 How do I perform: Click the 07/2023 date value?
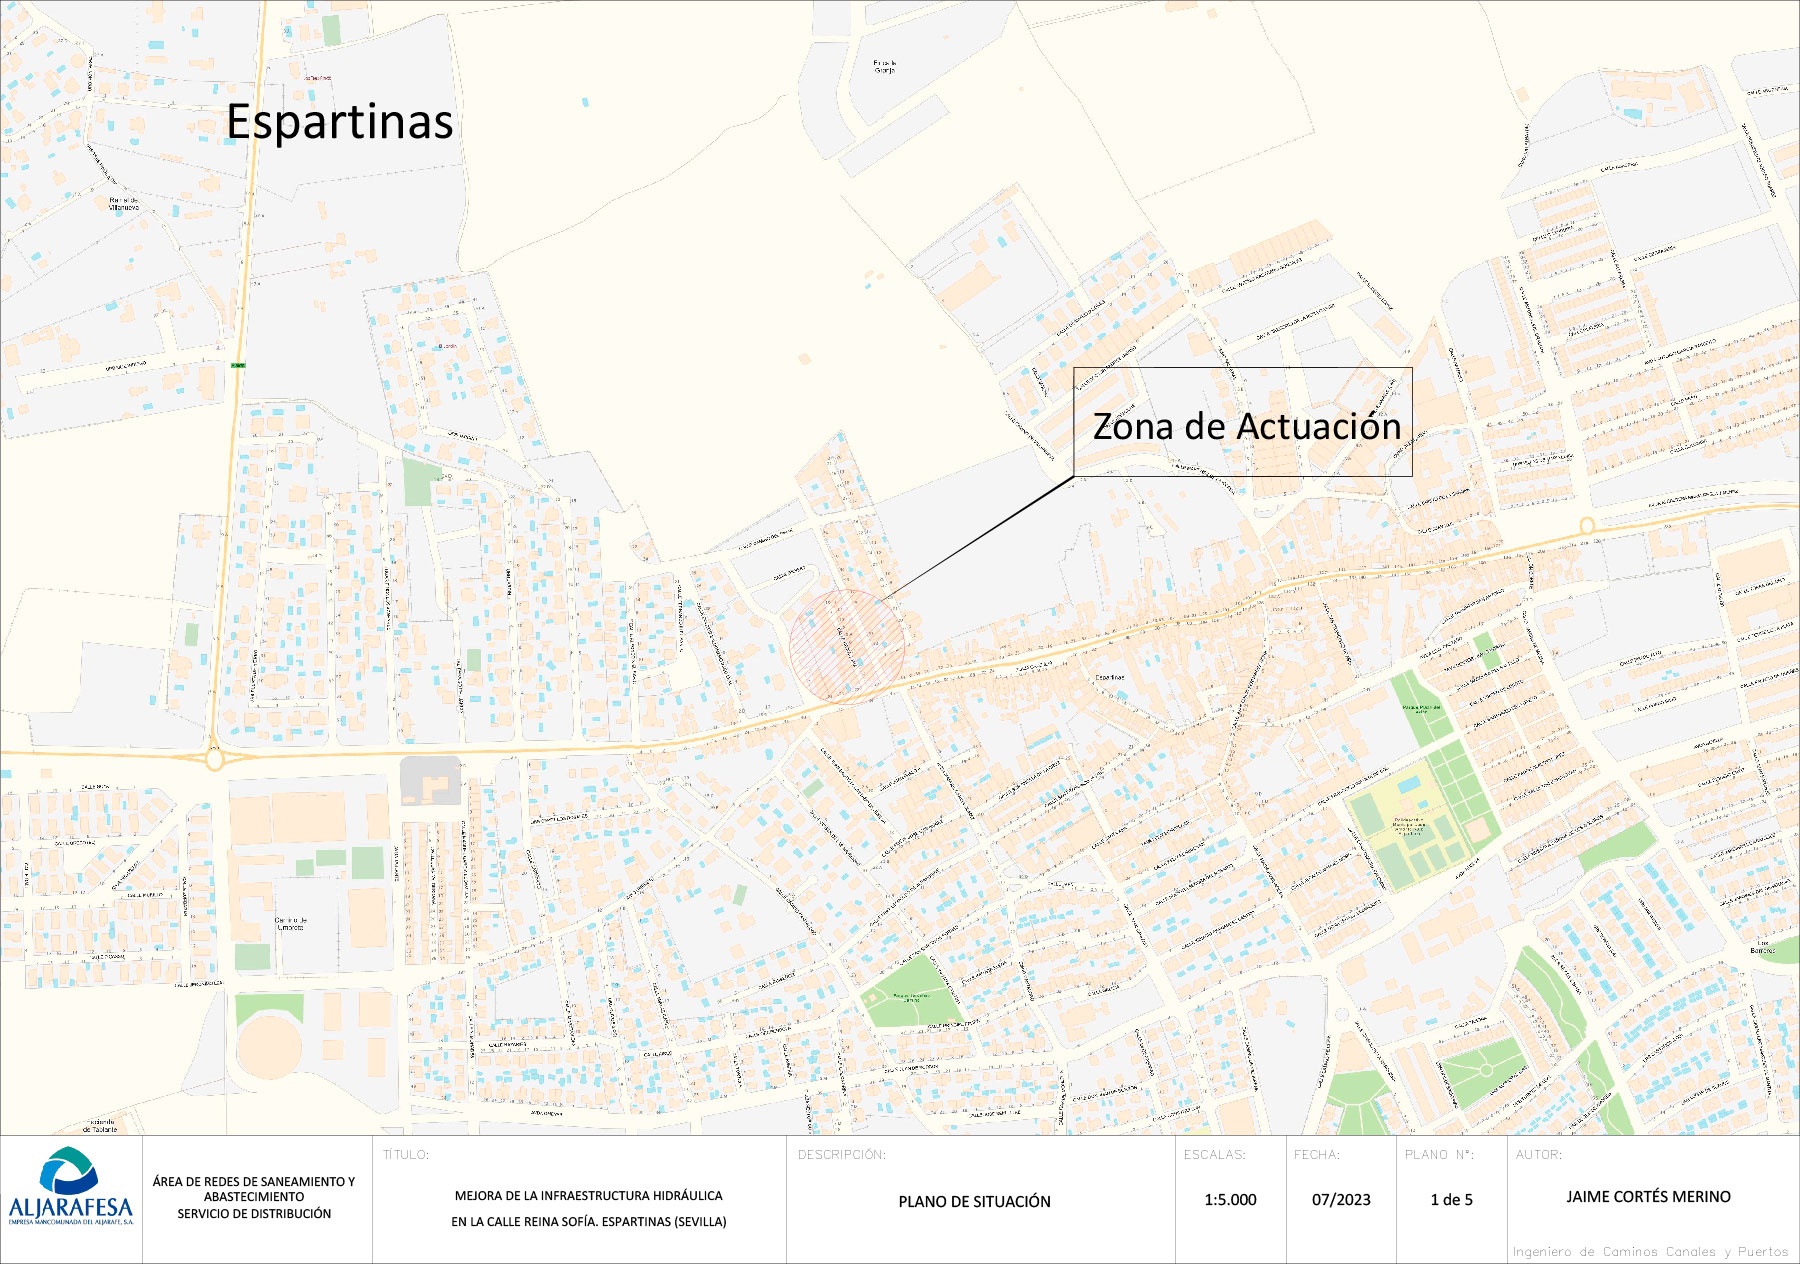(1341, 1200)
